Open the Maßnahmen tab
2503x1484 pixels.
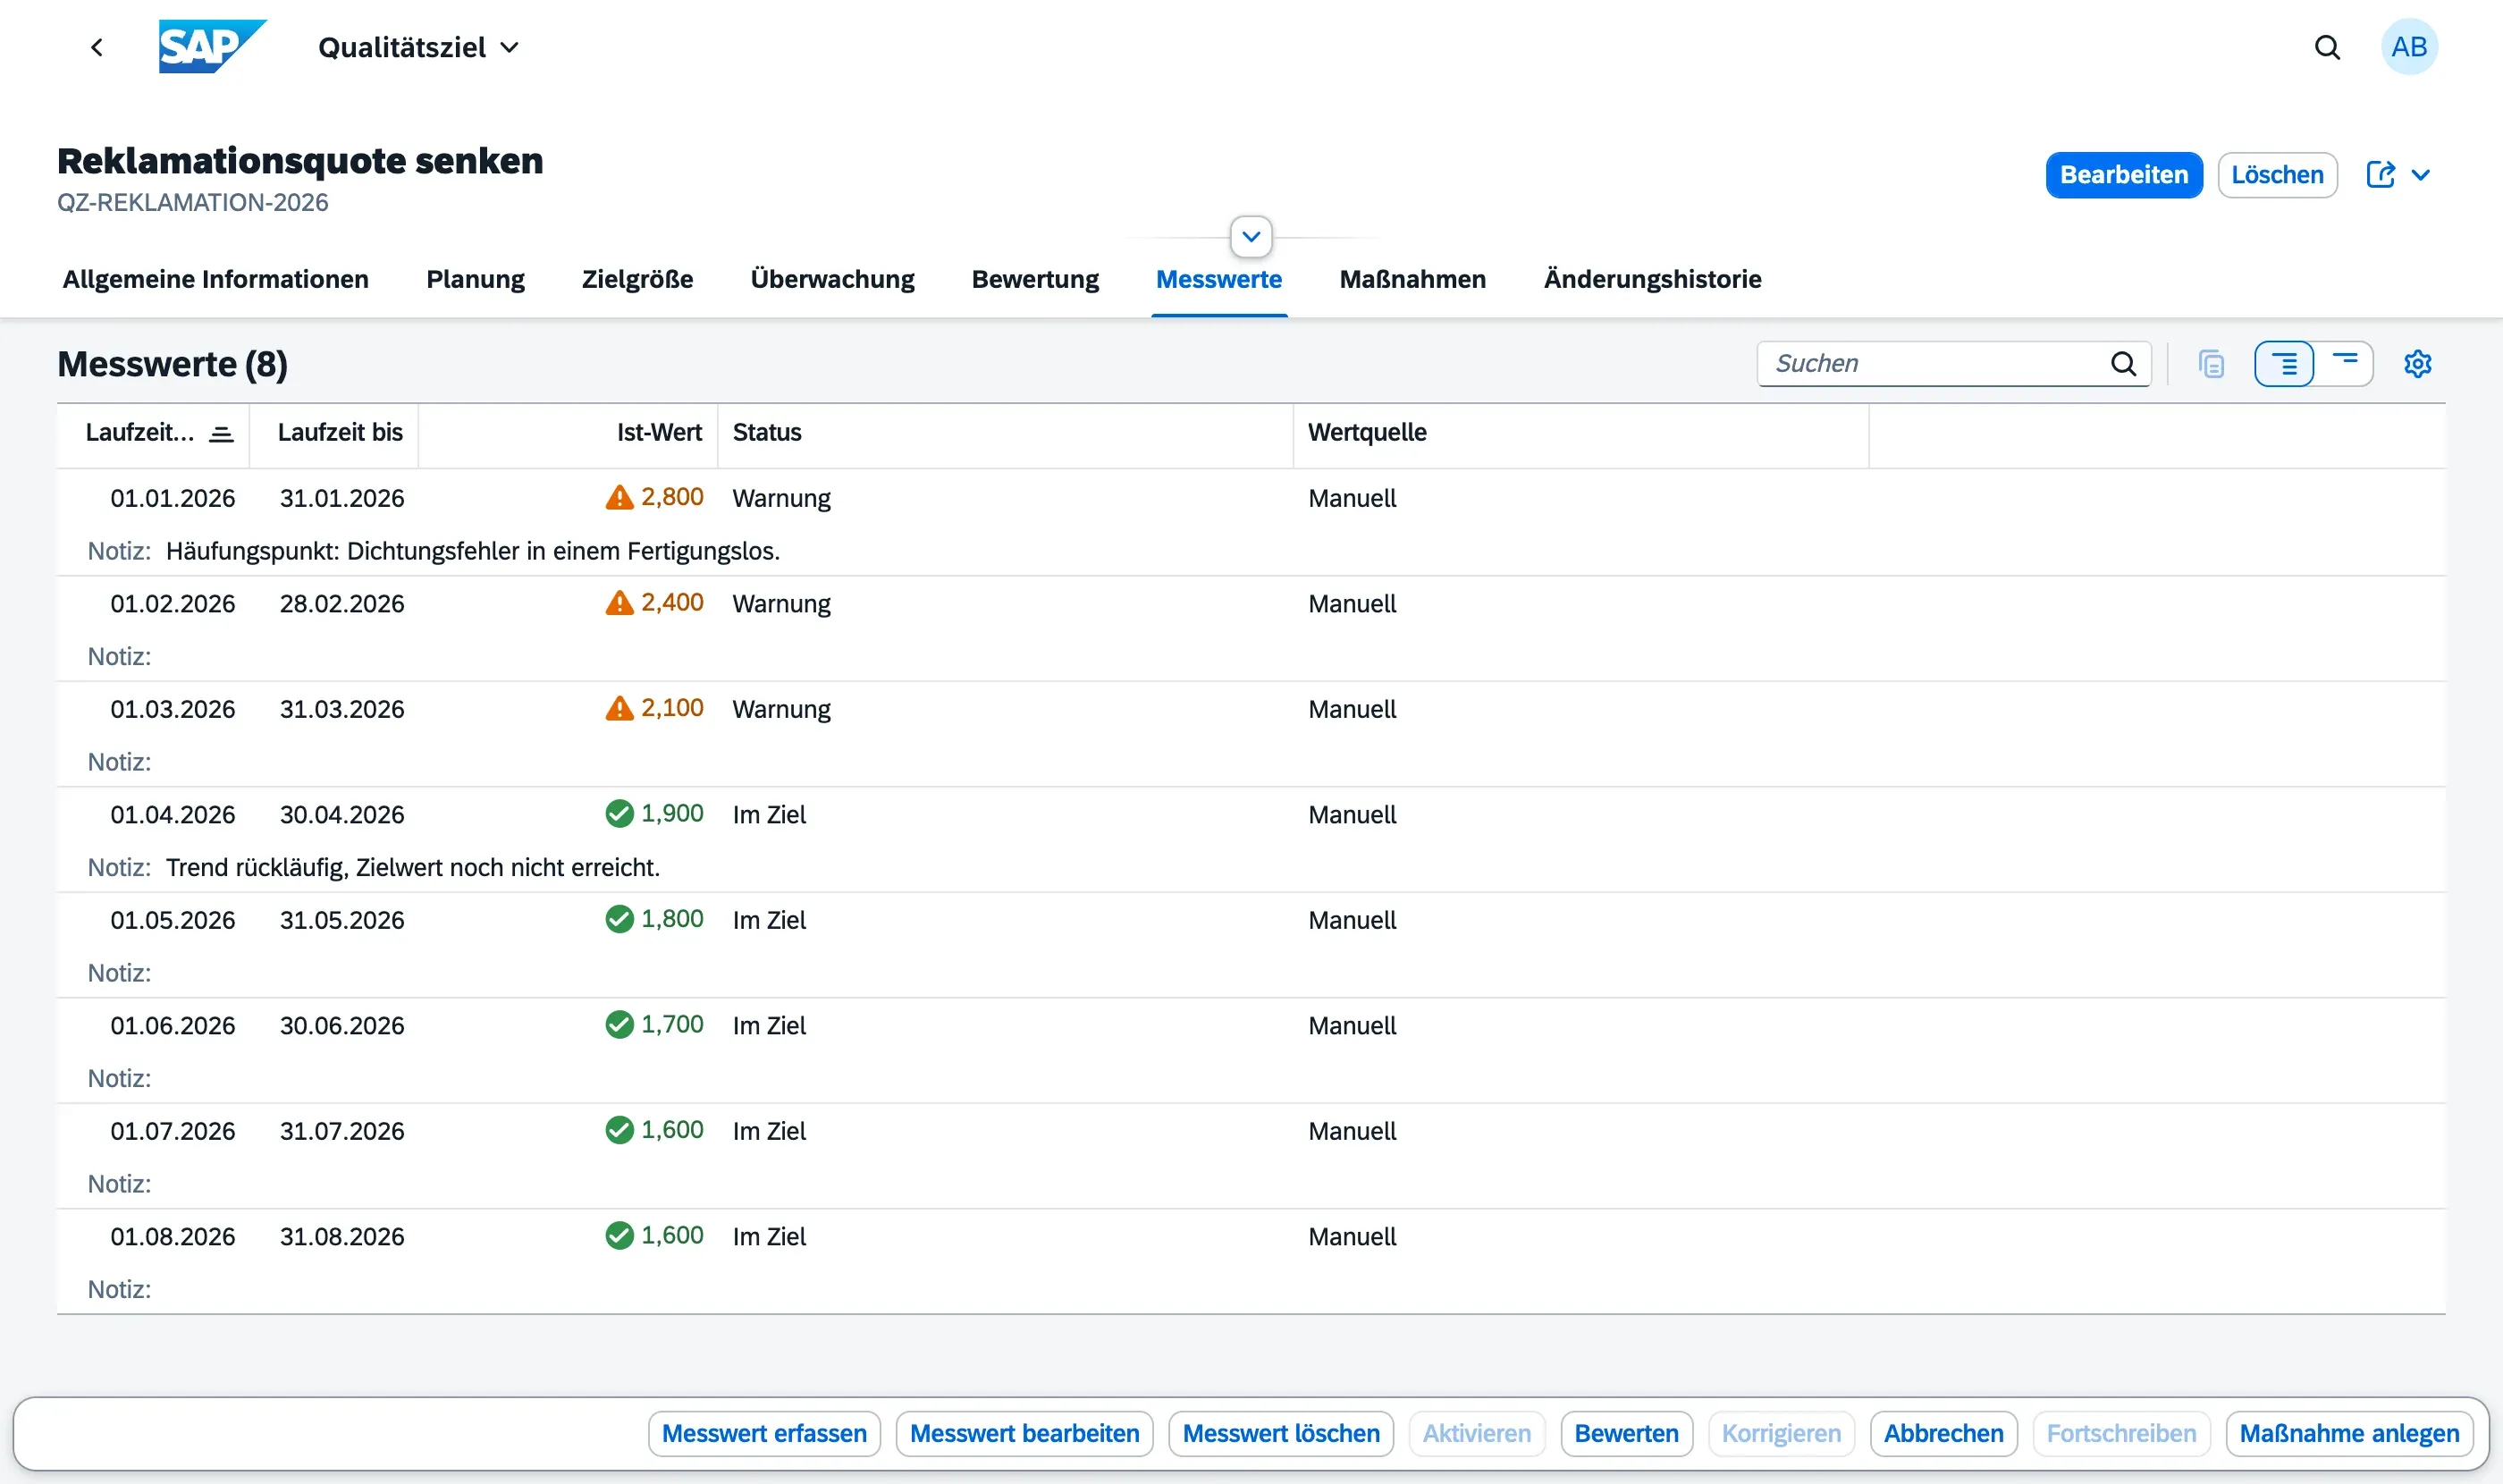(1412, 279)
